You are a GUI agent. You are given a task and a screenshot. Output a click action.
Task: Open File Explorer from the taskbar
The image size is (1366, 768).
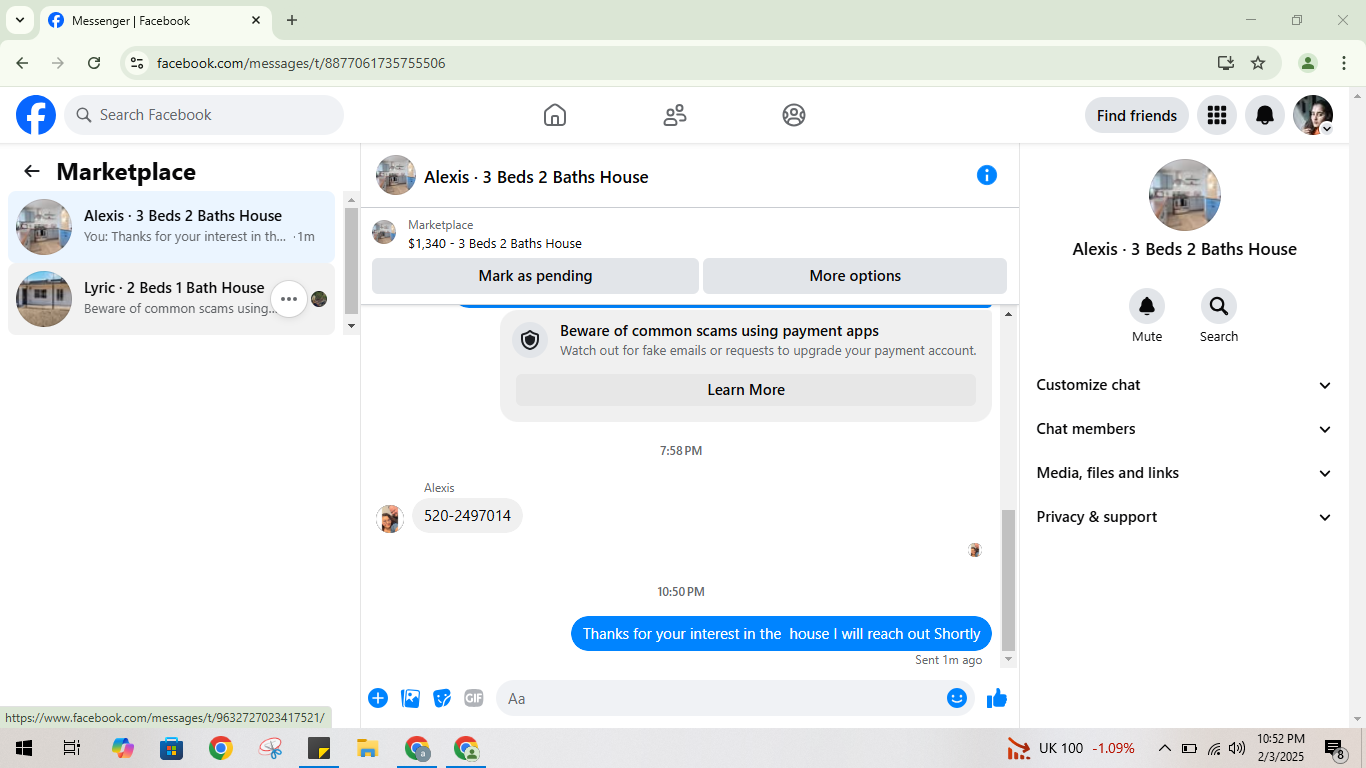[368, 748]
